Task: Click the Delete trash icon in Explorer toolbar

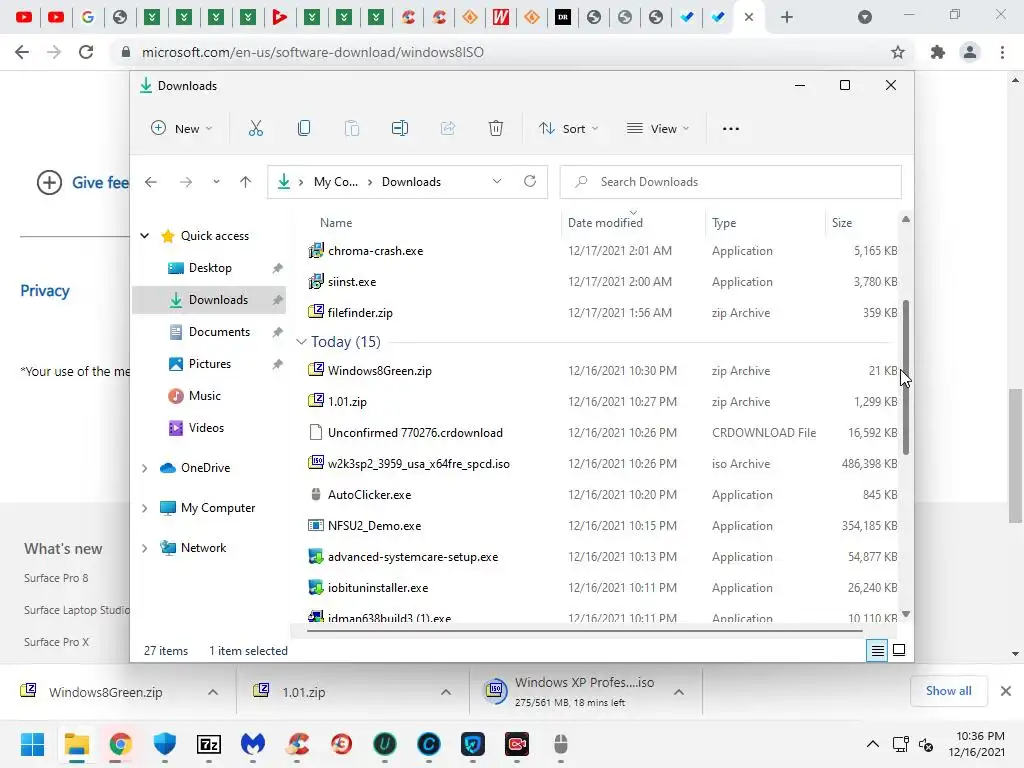Action: [496, 129]
